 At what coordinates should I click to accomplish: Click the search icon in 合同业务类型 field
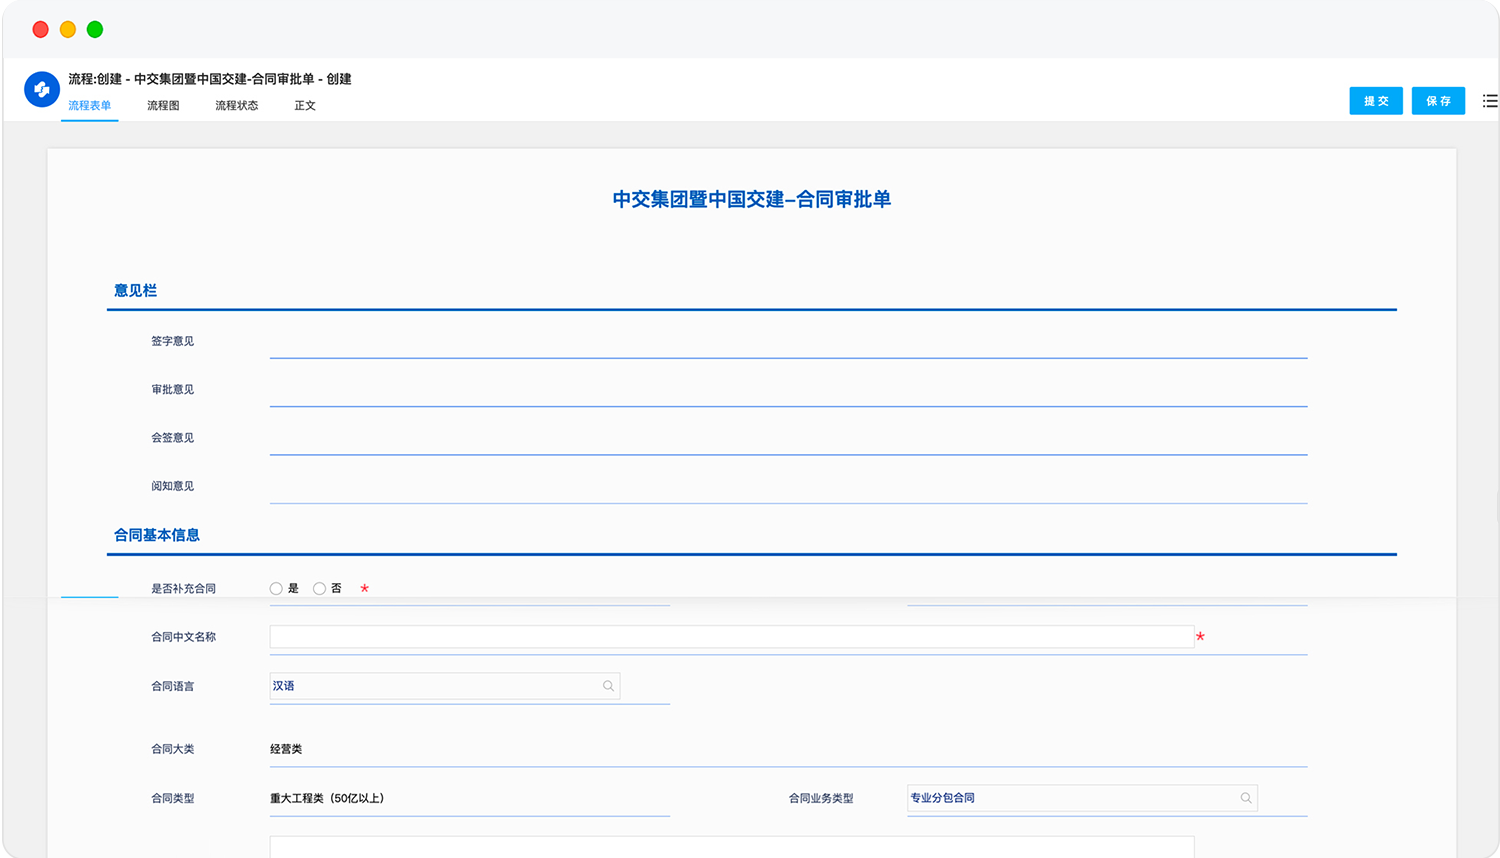(x=1246, y=798)
